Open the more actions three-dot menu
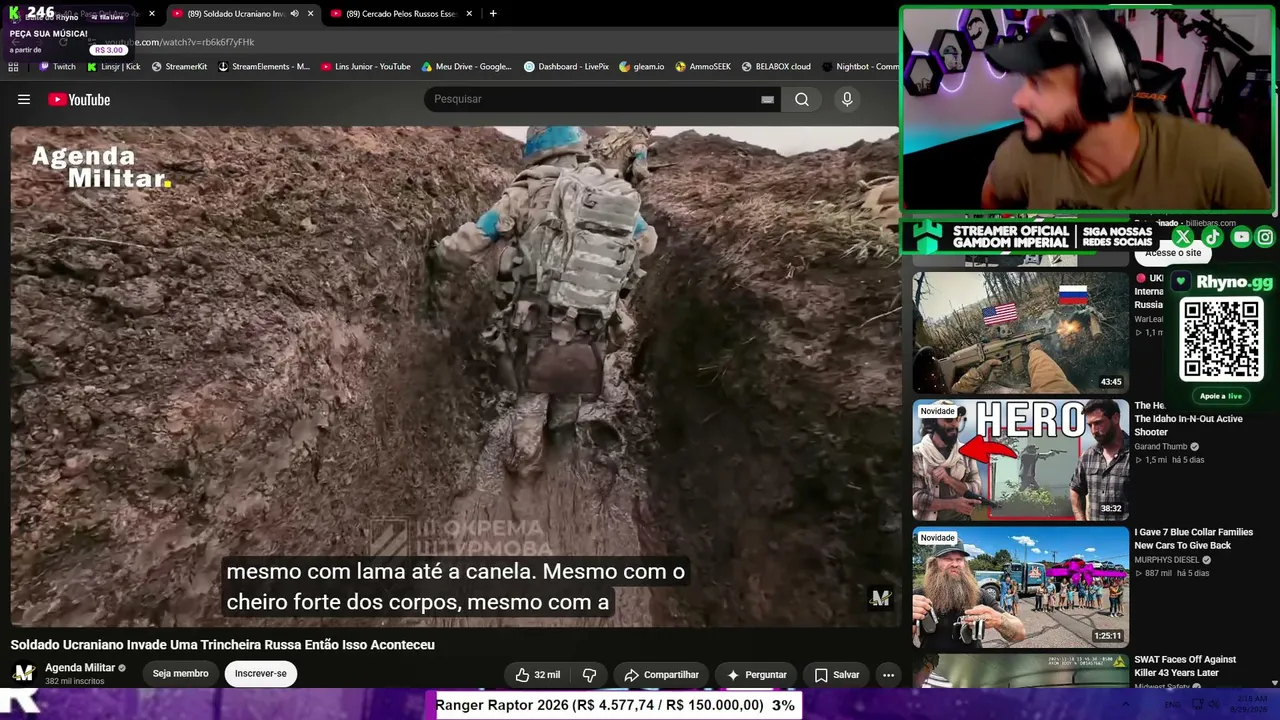 (x=888, y=675)
